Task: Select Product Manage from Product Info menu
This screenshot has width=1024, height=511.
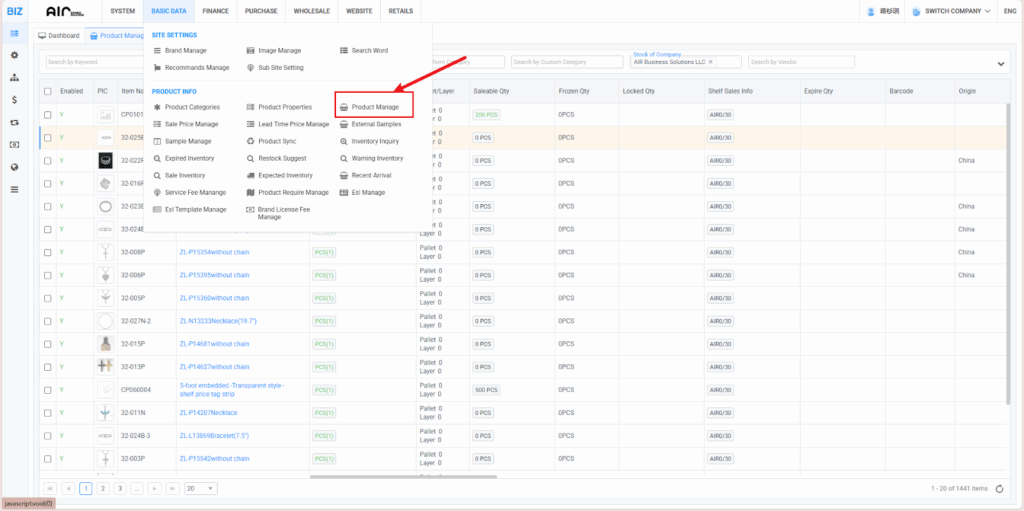Action: (374, 107)
